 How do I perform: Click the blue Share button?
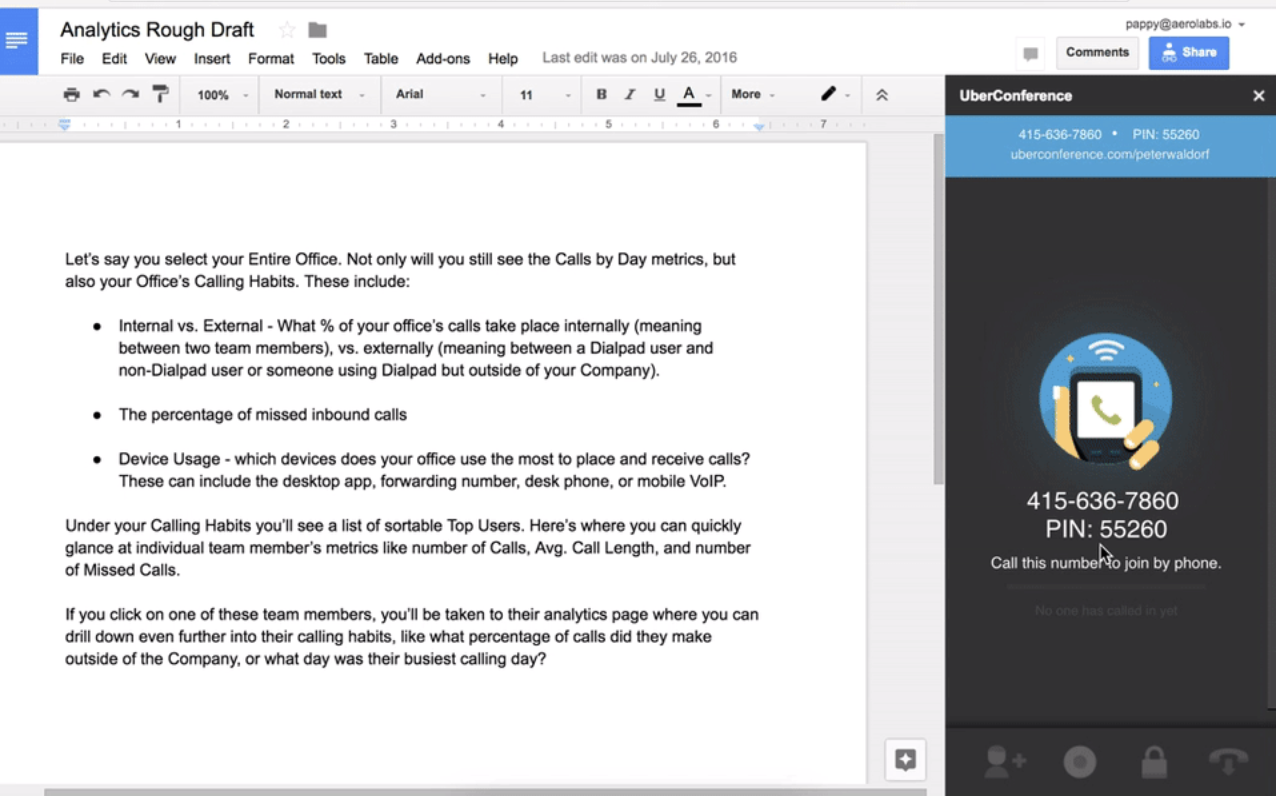tap(1189, 53)
